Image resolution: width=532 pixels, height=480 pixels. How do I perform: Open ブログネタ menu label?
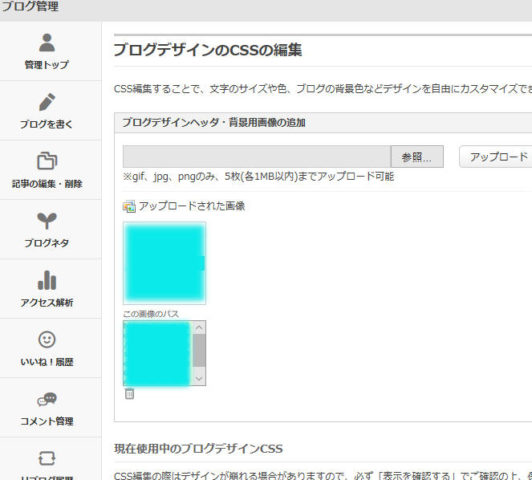click(47, 243)
